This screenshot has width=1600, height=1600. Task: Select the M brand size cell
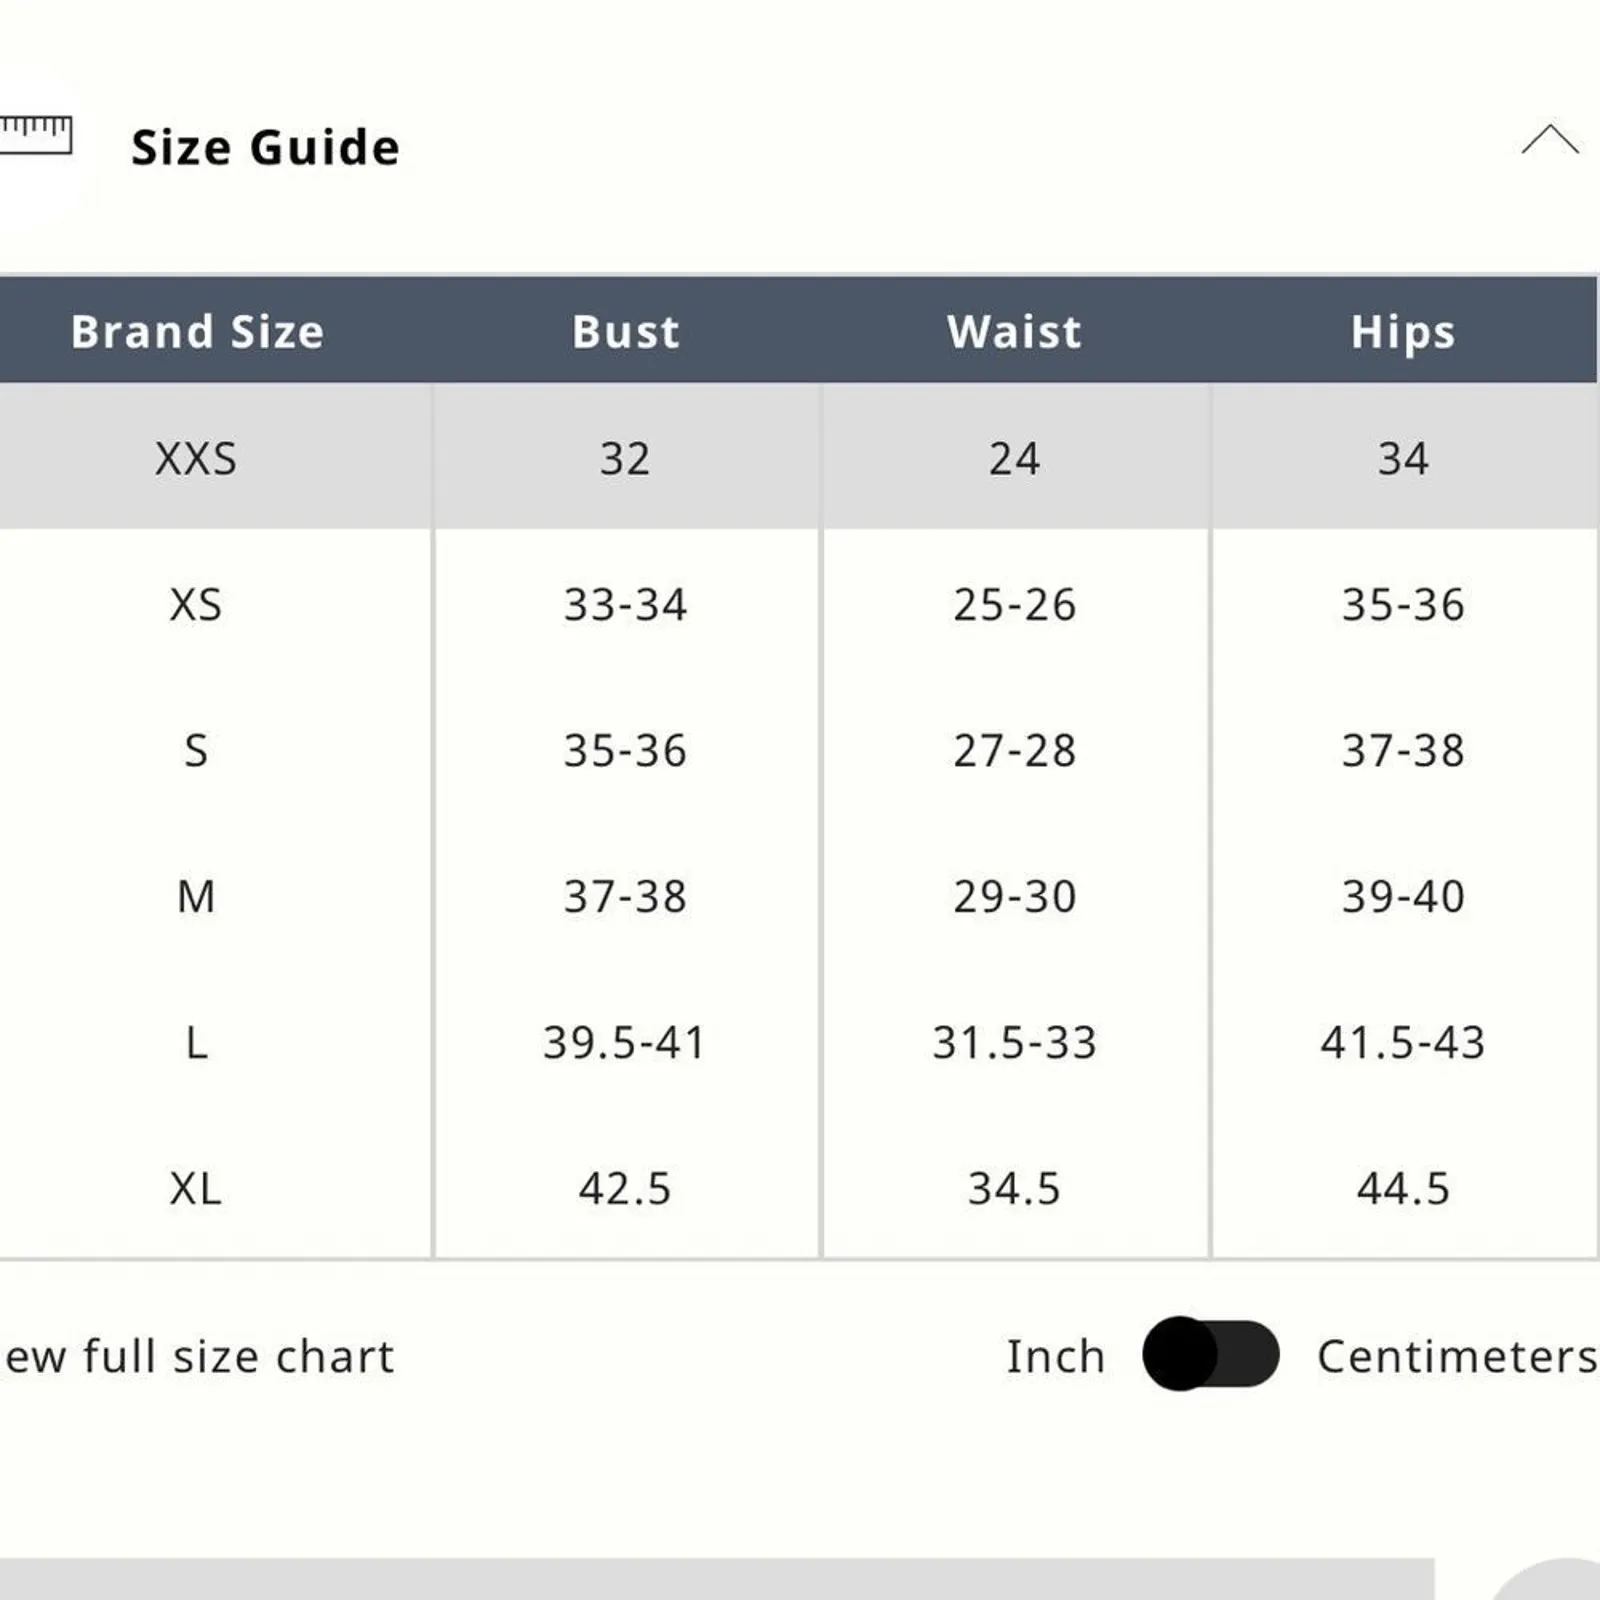point(196,896)
